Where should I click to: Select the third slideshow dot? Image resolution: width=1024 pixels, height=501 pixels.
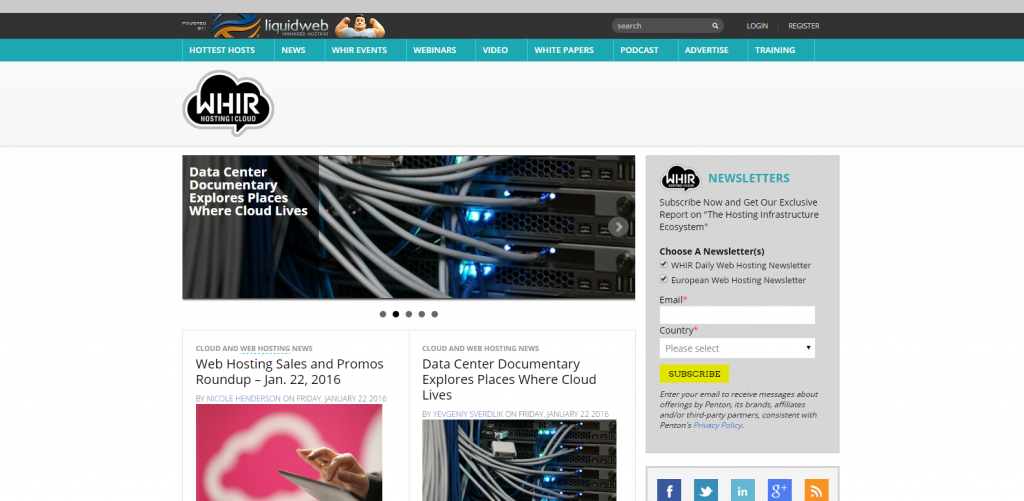(409, 314)
